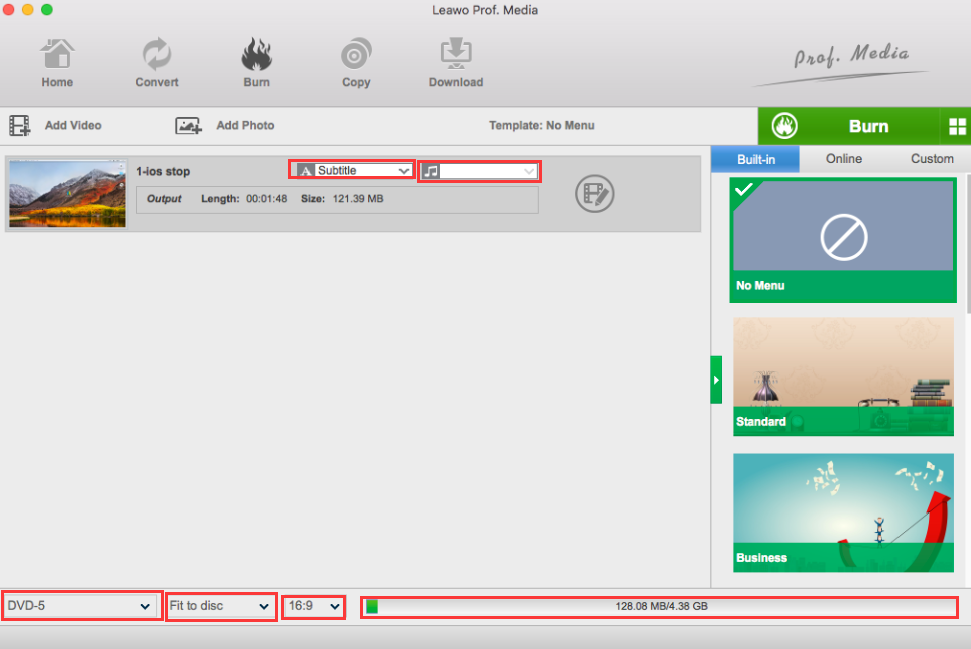Viewport: 971px width, 649px height.
Task: Click the 1-ios stop title text
Action: point(163,172)
